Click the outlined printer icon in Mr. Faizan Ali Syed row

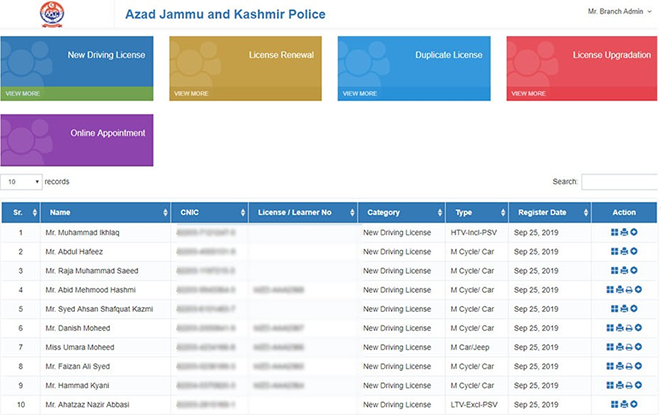(x=629, y=366)
